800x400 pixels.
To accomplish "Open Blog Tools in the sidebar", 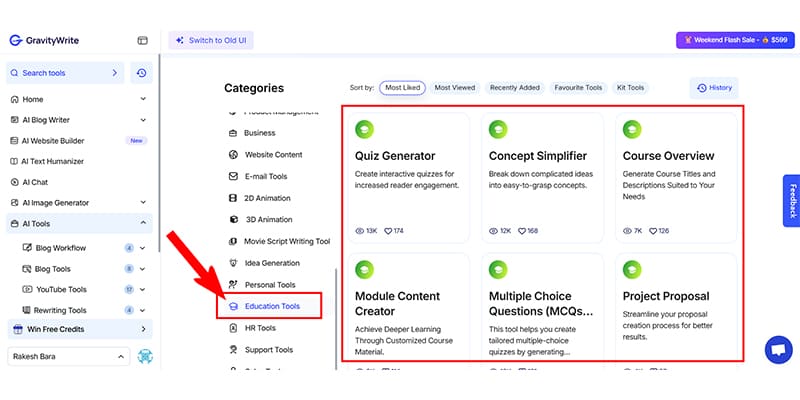I will pos(53,269).
